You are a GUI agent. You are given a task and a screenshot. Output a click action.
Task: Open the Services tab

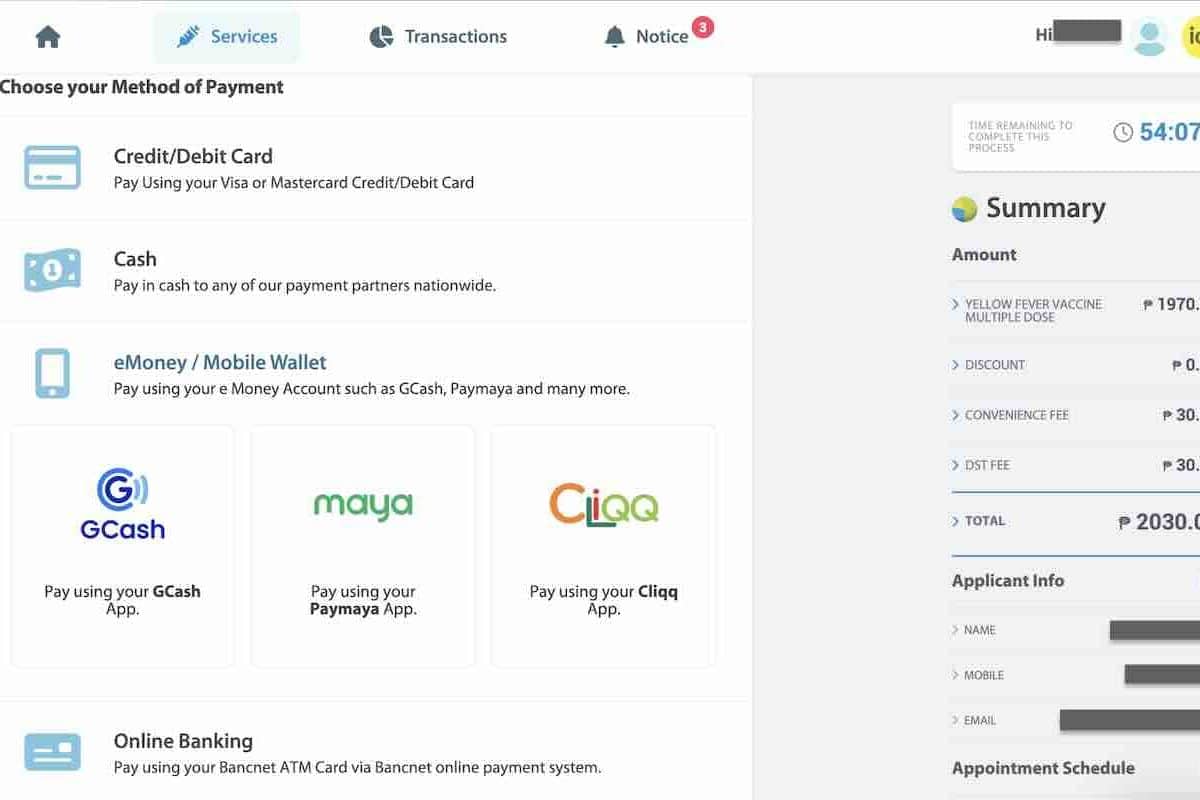[227, 37]
